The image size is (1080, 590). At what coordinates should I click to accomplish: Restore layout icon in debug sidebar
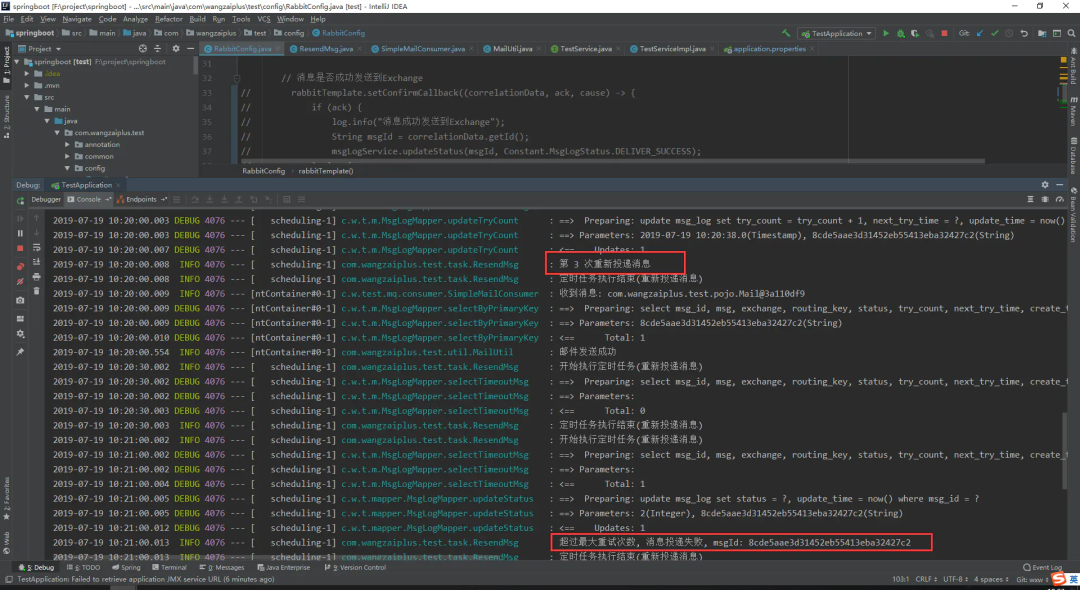pyautogui.click(x=20, y=319)
